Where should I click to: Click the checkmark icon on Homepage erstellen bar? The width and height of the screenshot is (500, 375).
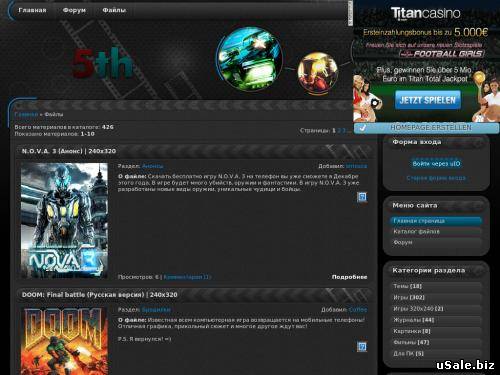click(363, 128)
